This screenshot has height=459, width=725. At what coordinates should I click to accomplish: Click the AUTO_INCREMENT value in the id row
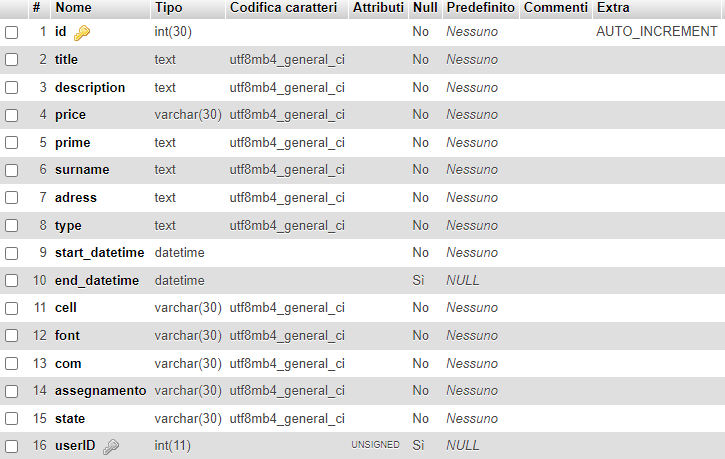click(657, 31)
